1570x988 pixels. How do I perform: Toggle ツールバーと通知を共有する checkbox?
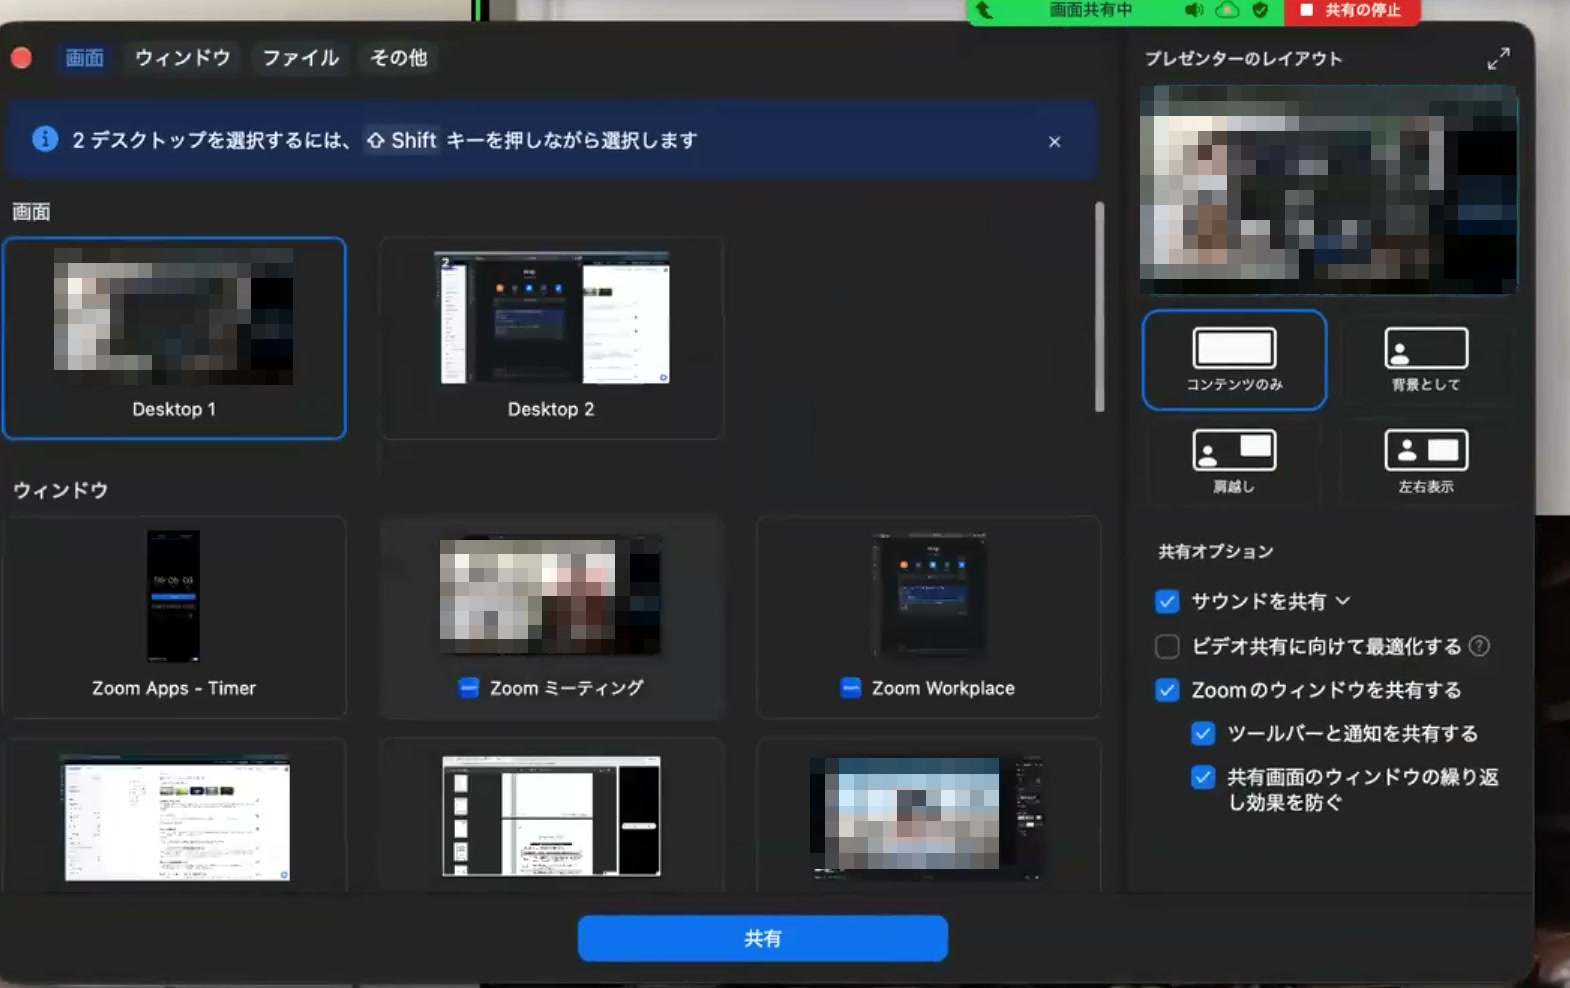pyautogui.click(x=1203, y=733)
